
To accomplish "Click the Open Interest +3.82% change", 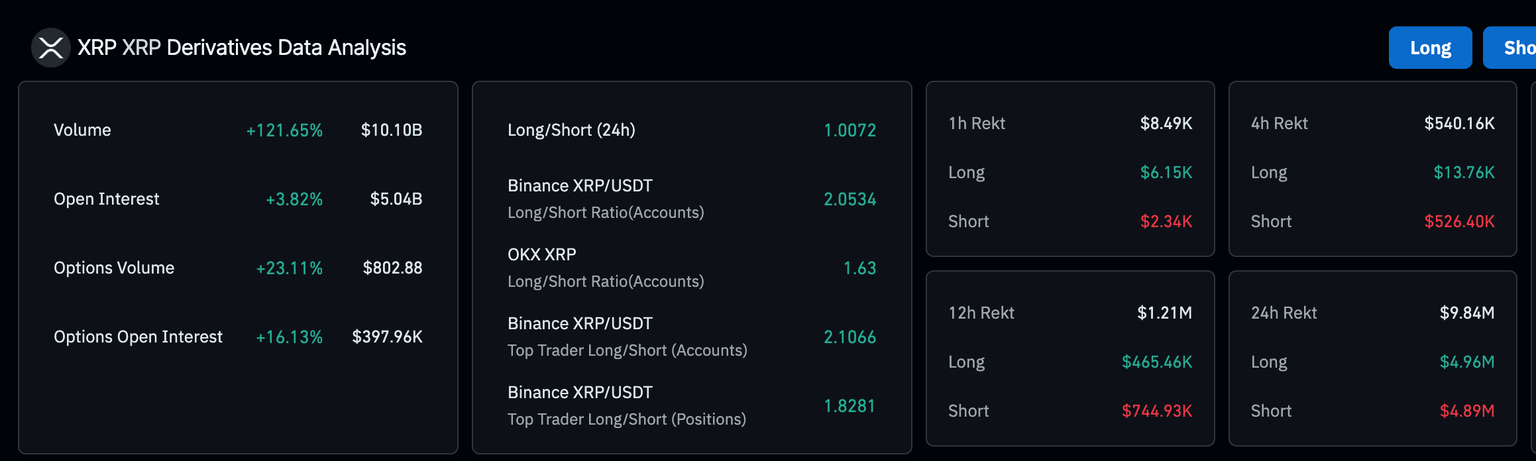I will pyautogui.click(x=294, y=199).
